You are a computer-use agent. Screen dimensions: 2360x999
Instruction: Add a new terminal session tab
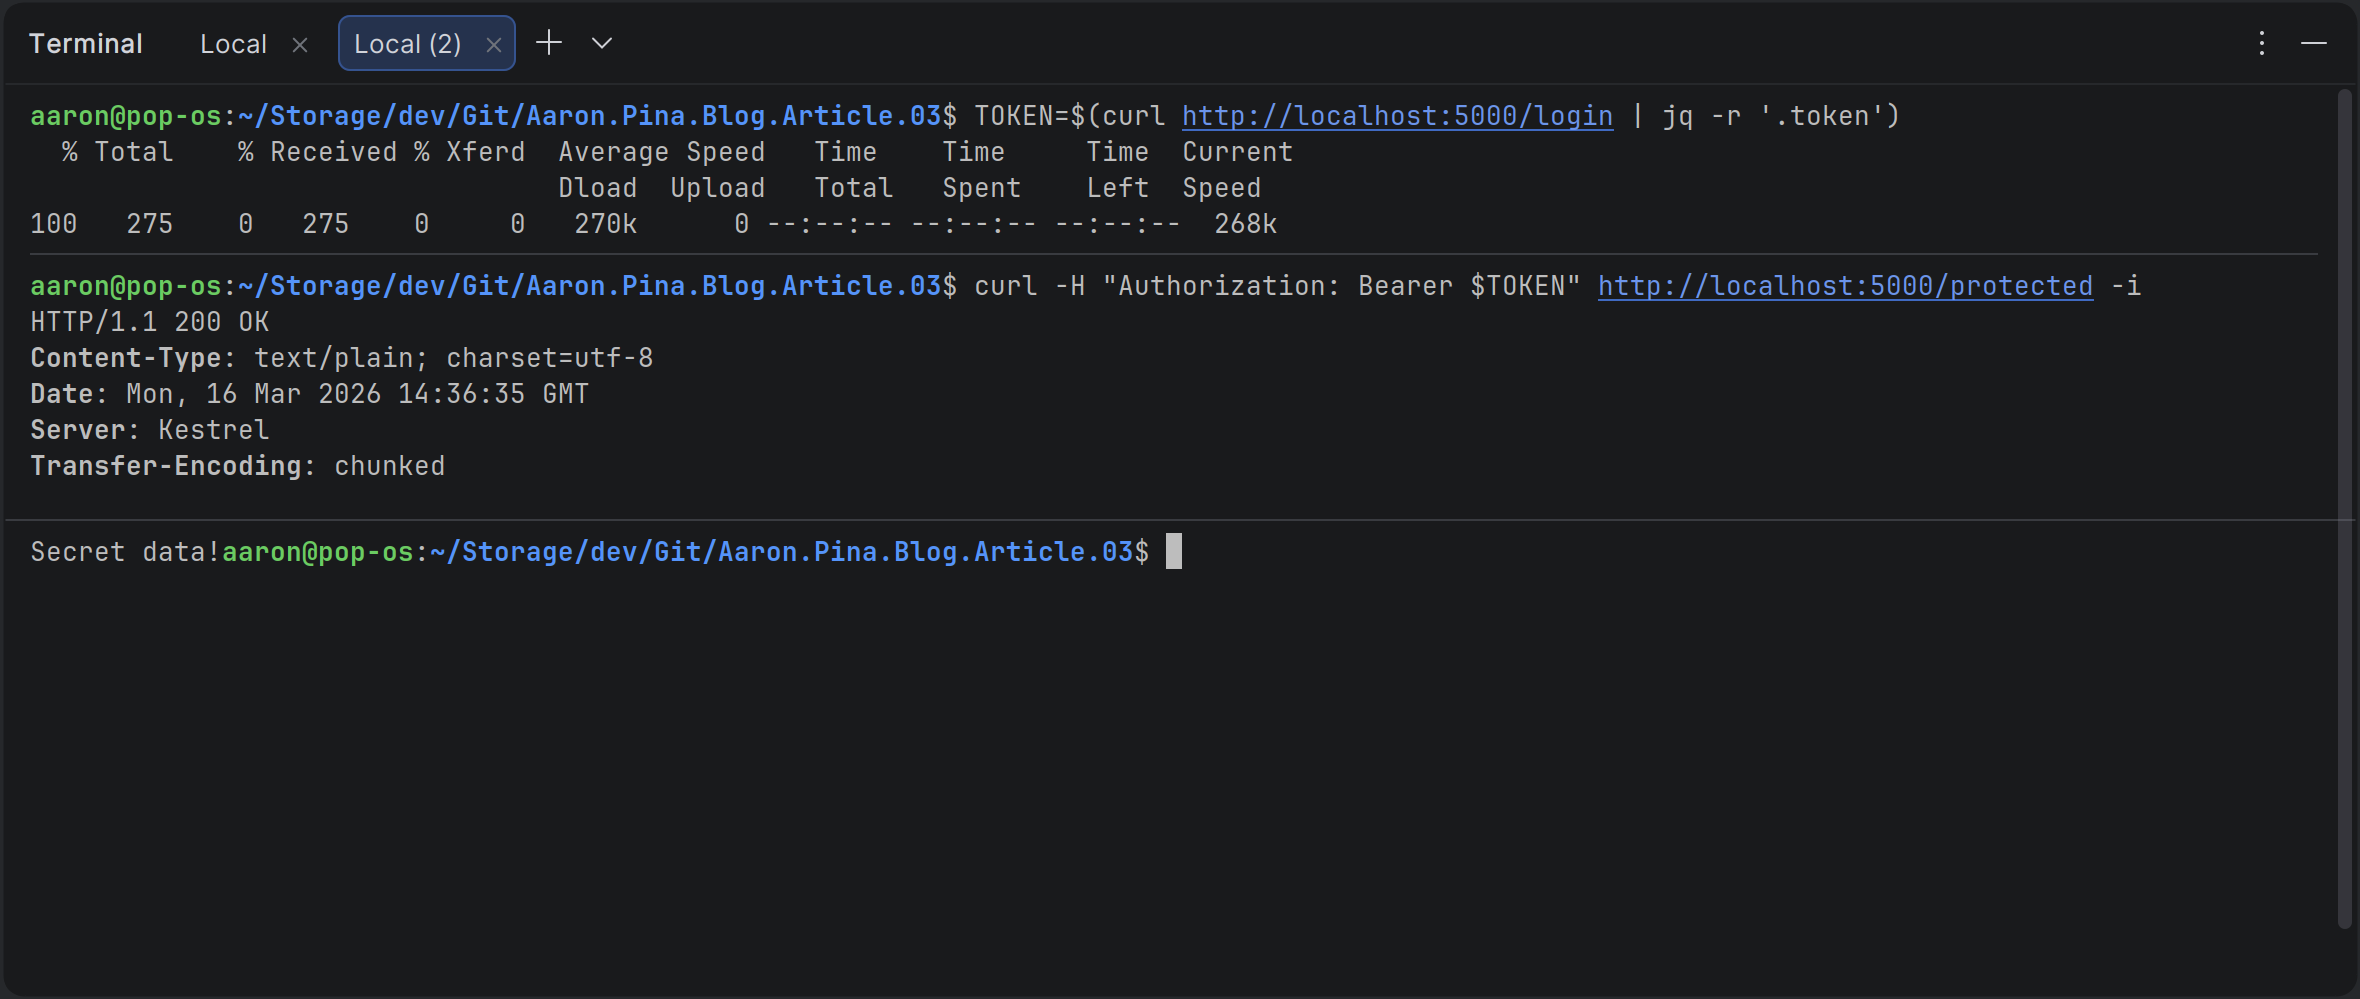(549, 43)
